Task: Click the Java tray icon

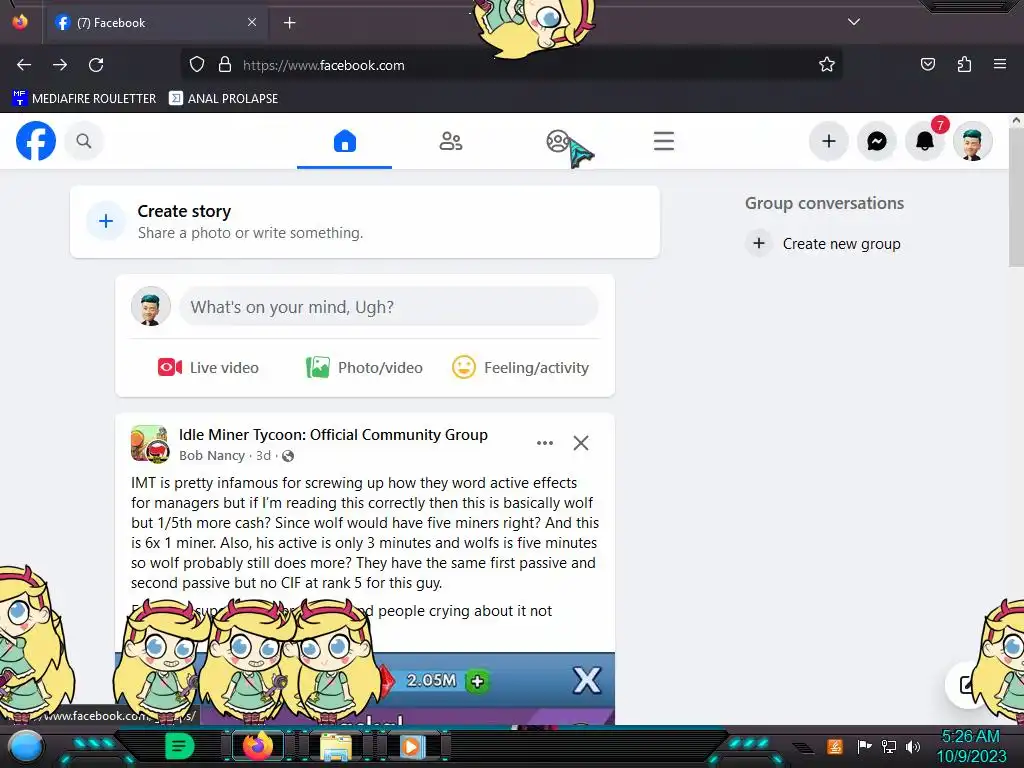Action: pyautogui.click(x=835, y=746)
